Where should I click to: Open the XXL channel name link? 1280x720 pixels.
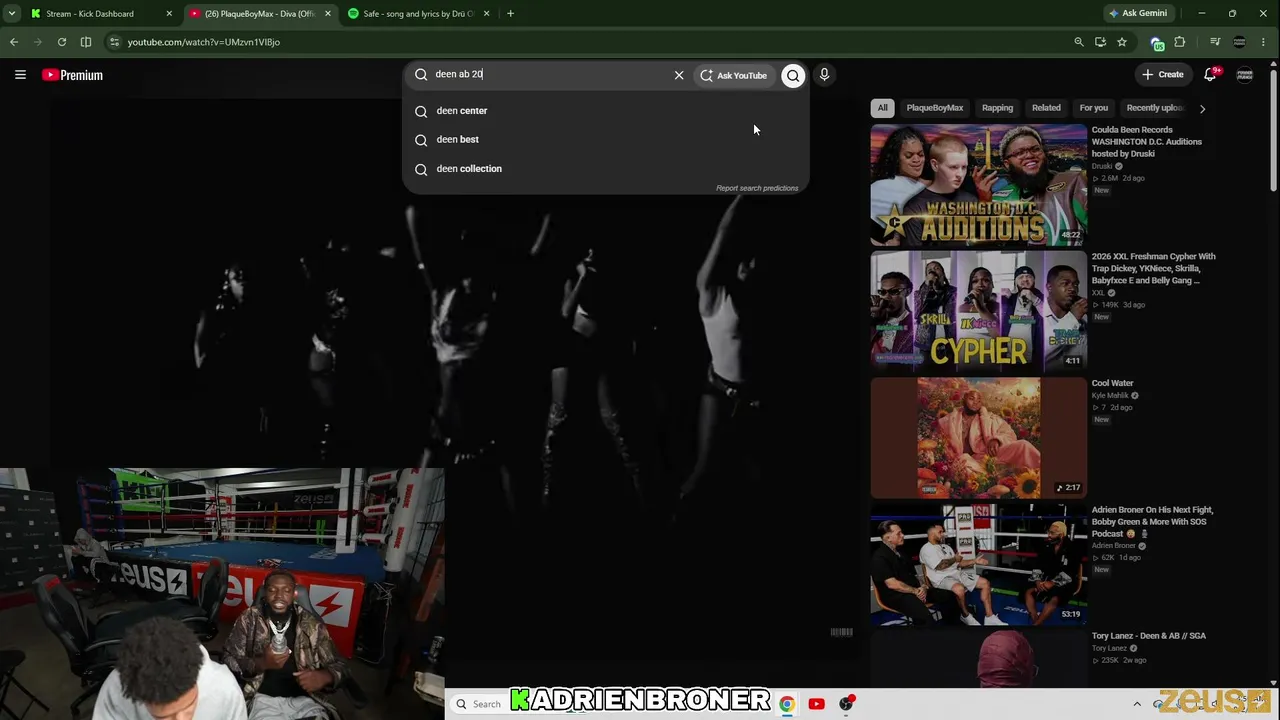1098,293
